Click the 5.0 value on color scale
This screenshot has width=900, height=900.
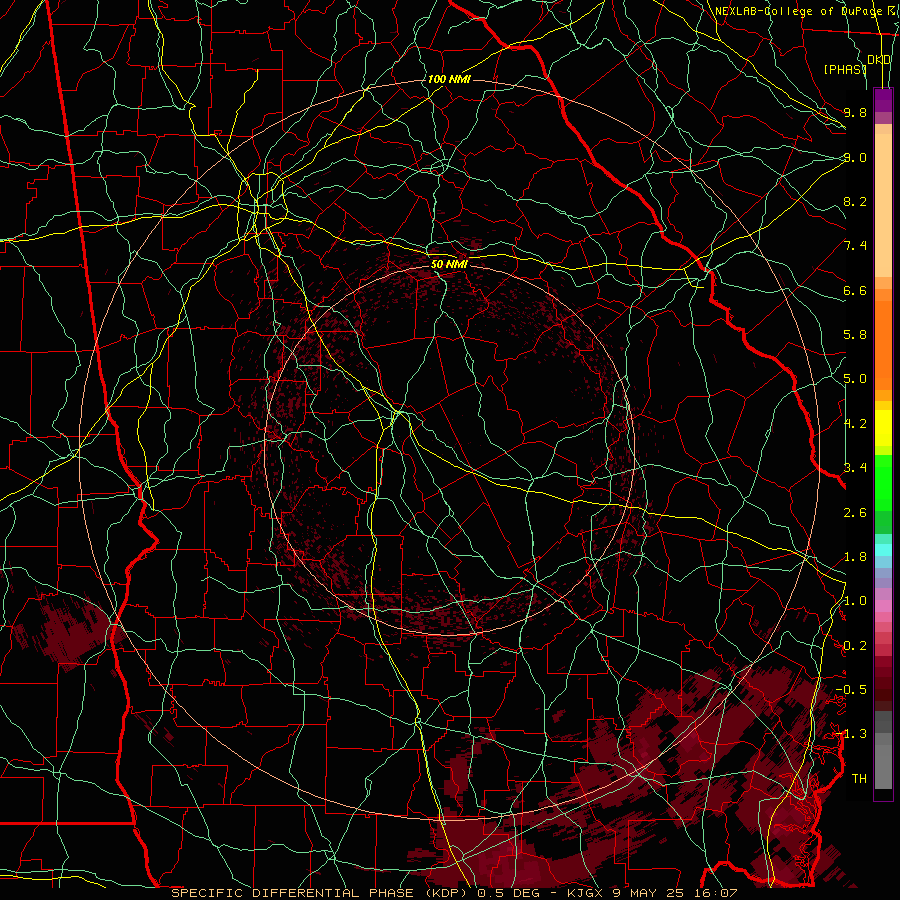(855, 378)
